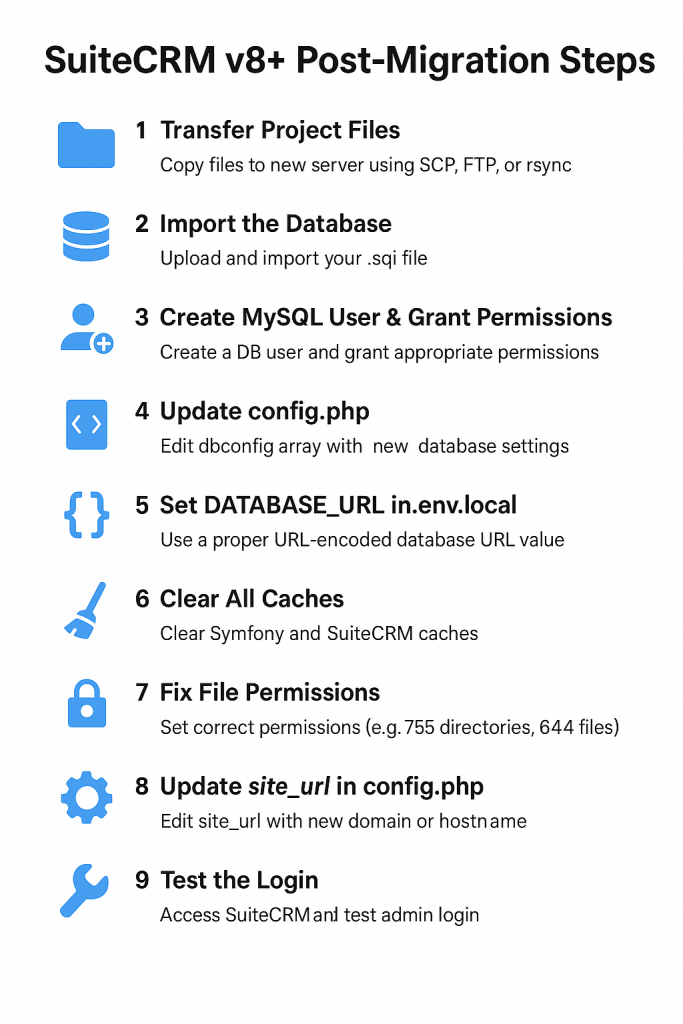Click 'Set DATABASE_URL in.env.local' heading
Image resolution: width=683 pixels, height=1024 pixels.
338,505
